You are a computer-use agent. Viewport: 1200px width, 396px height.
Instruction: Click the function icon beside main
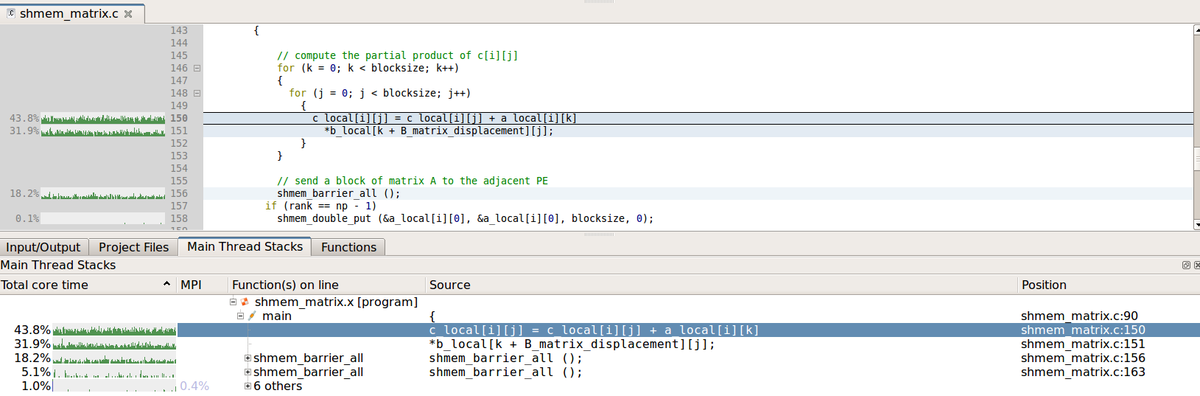pos(253,316)
